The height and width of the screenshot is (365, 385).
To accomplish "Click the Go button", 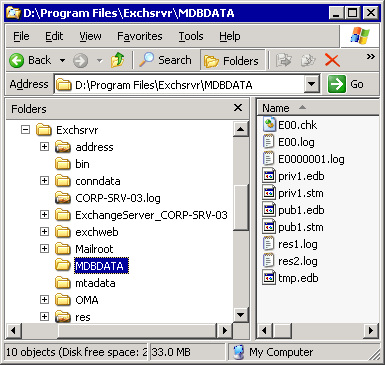I will [345, 84].
